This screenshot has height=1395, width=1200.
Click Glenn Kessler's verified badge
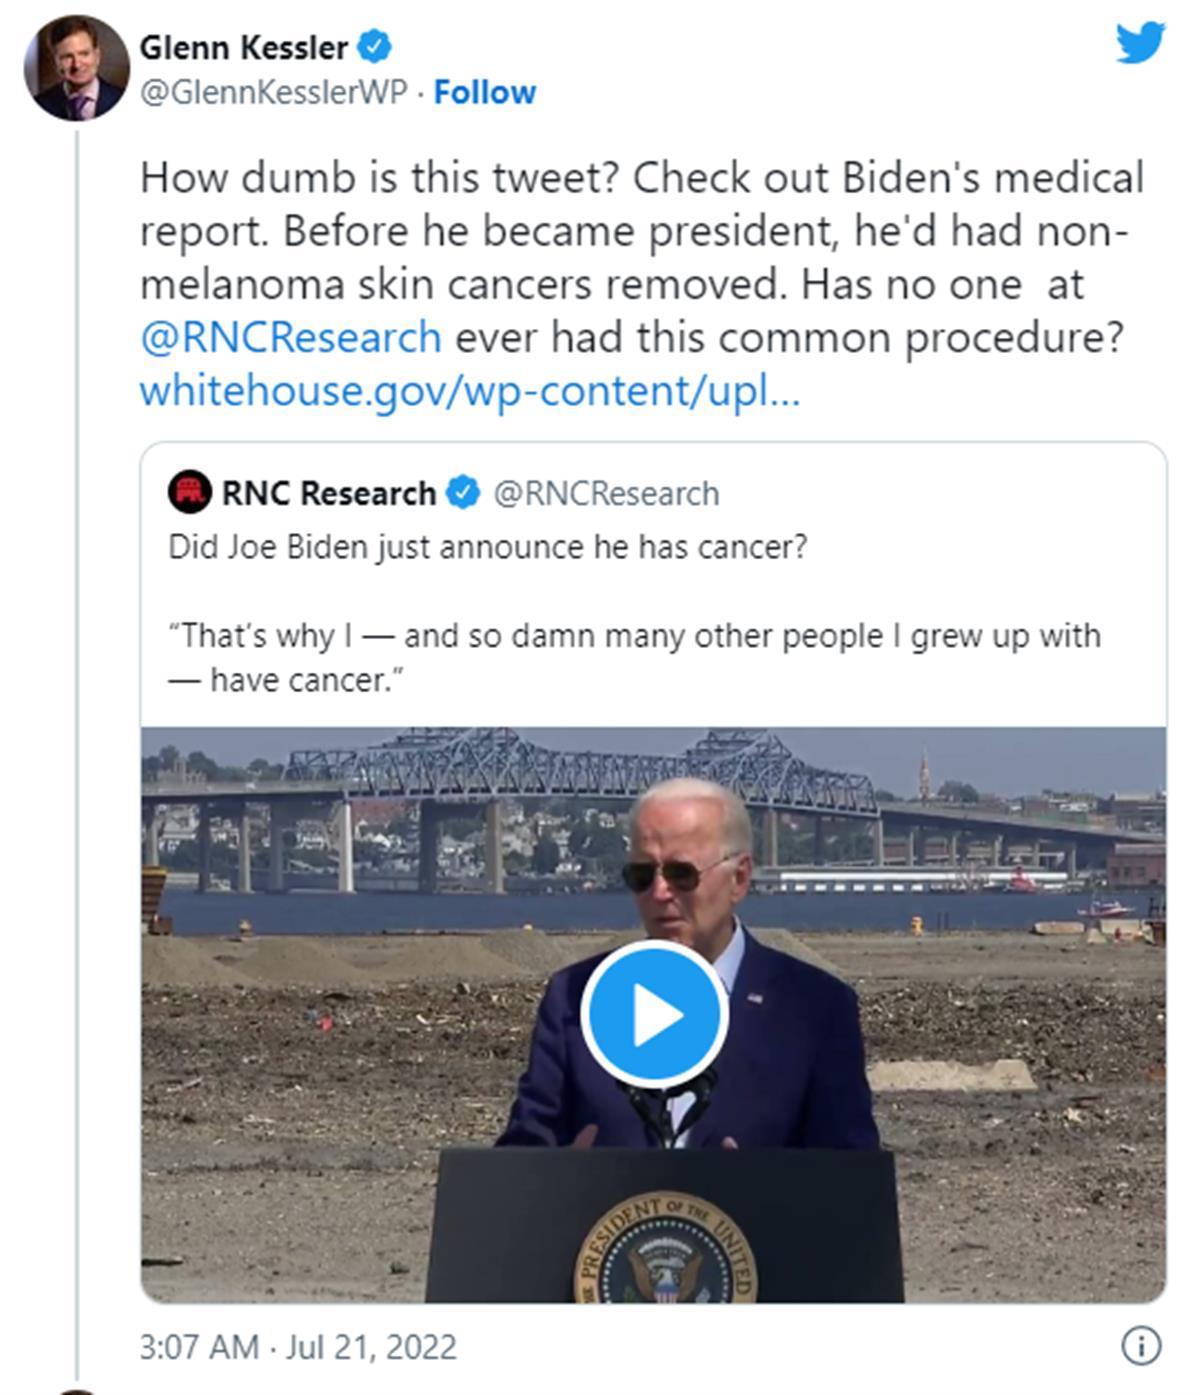point(375,46)
